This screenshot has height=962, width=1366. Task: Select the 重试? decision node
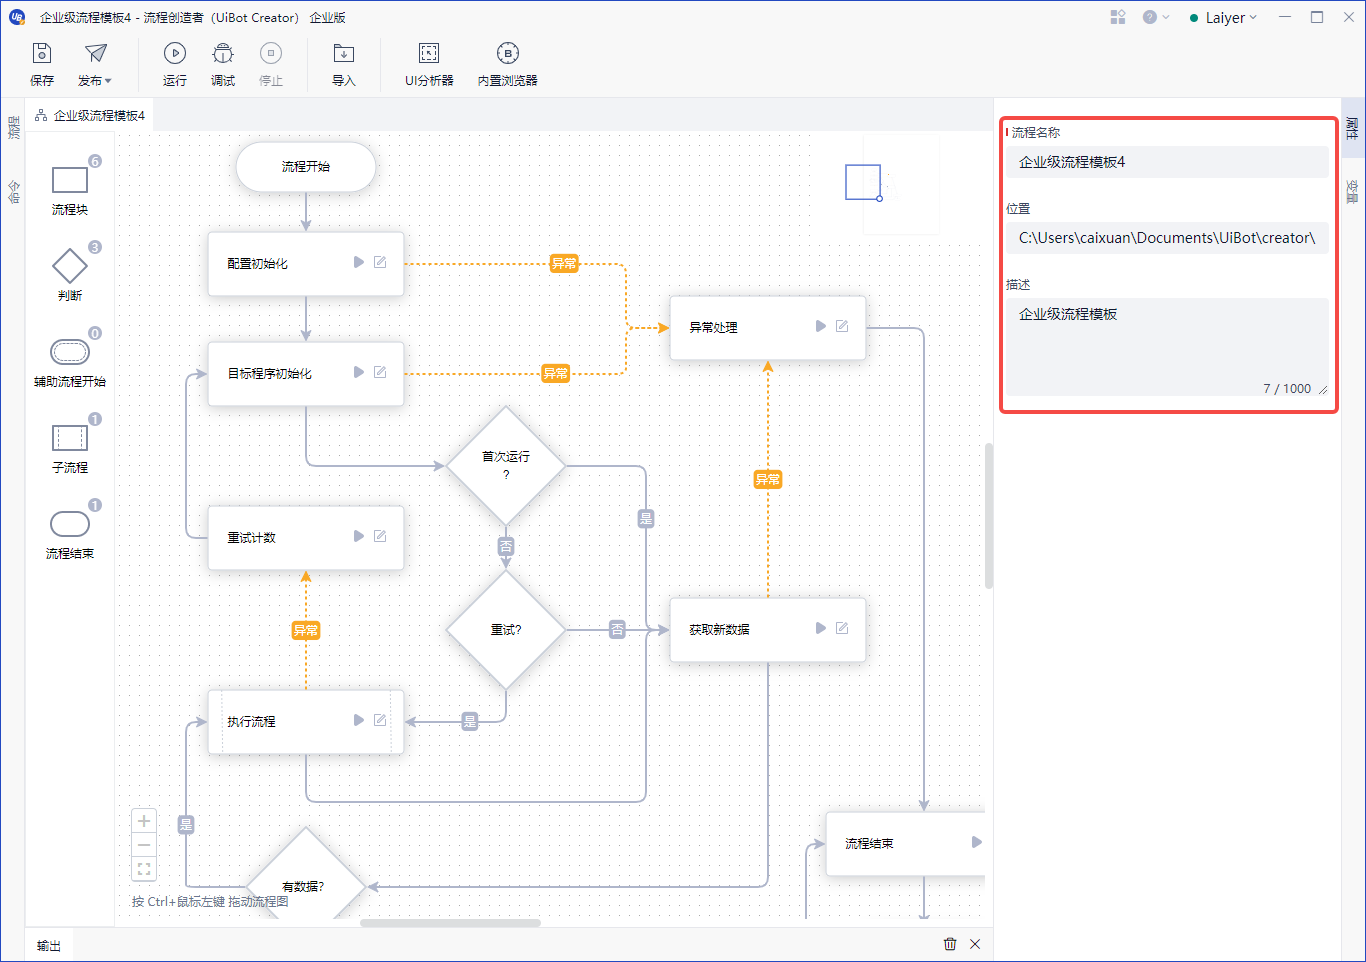(x=506, y=630)
